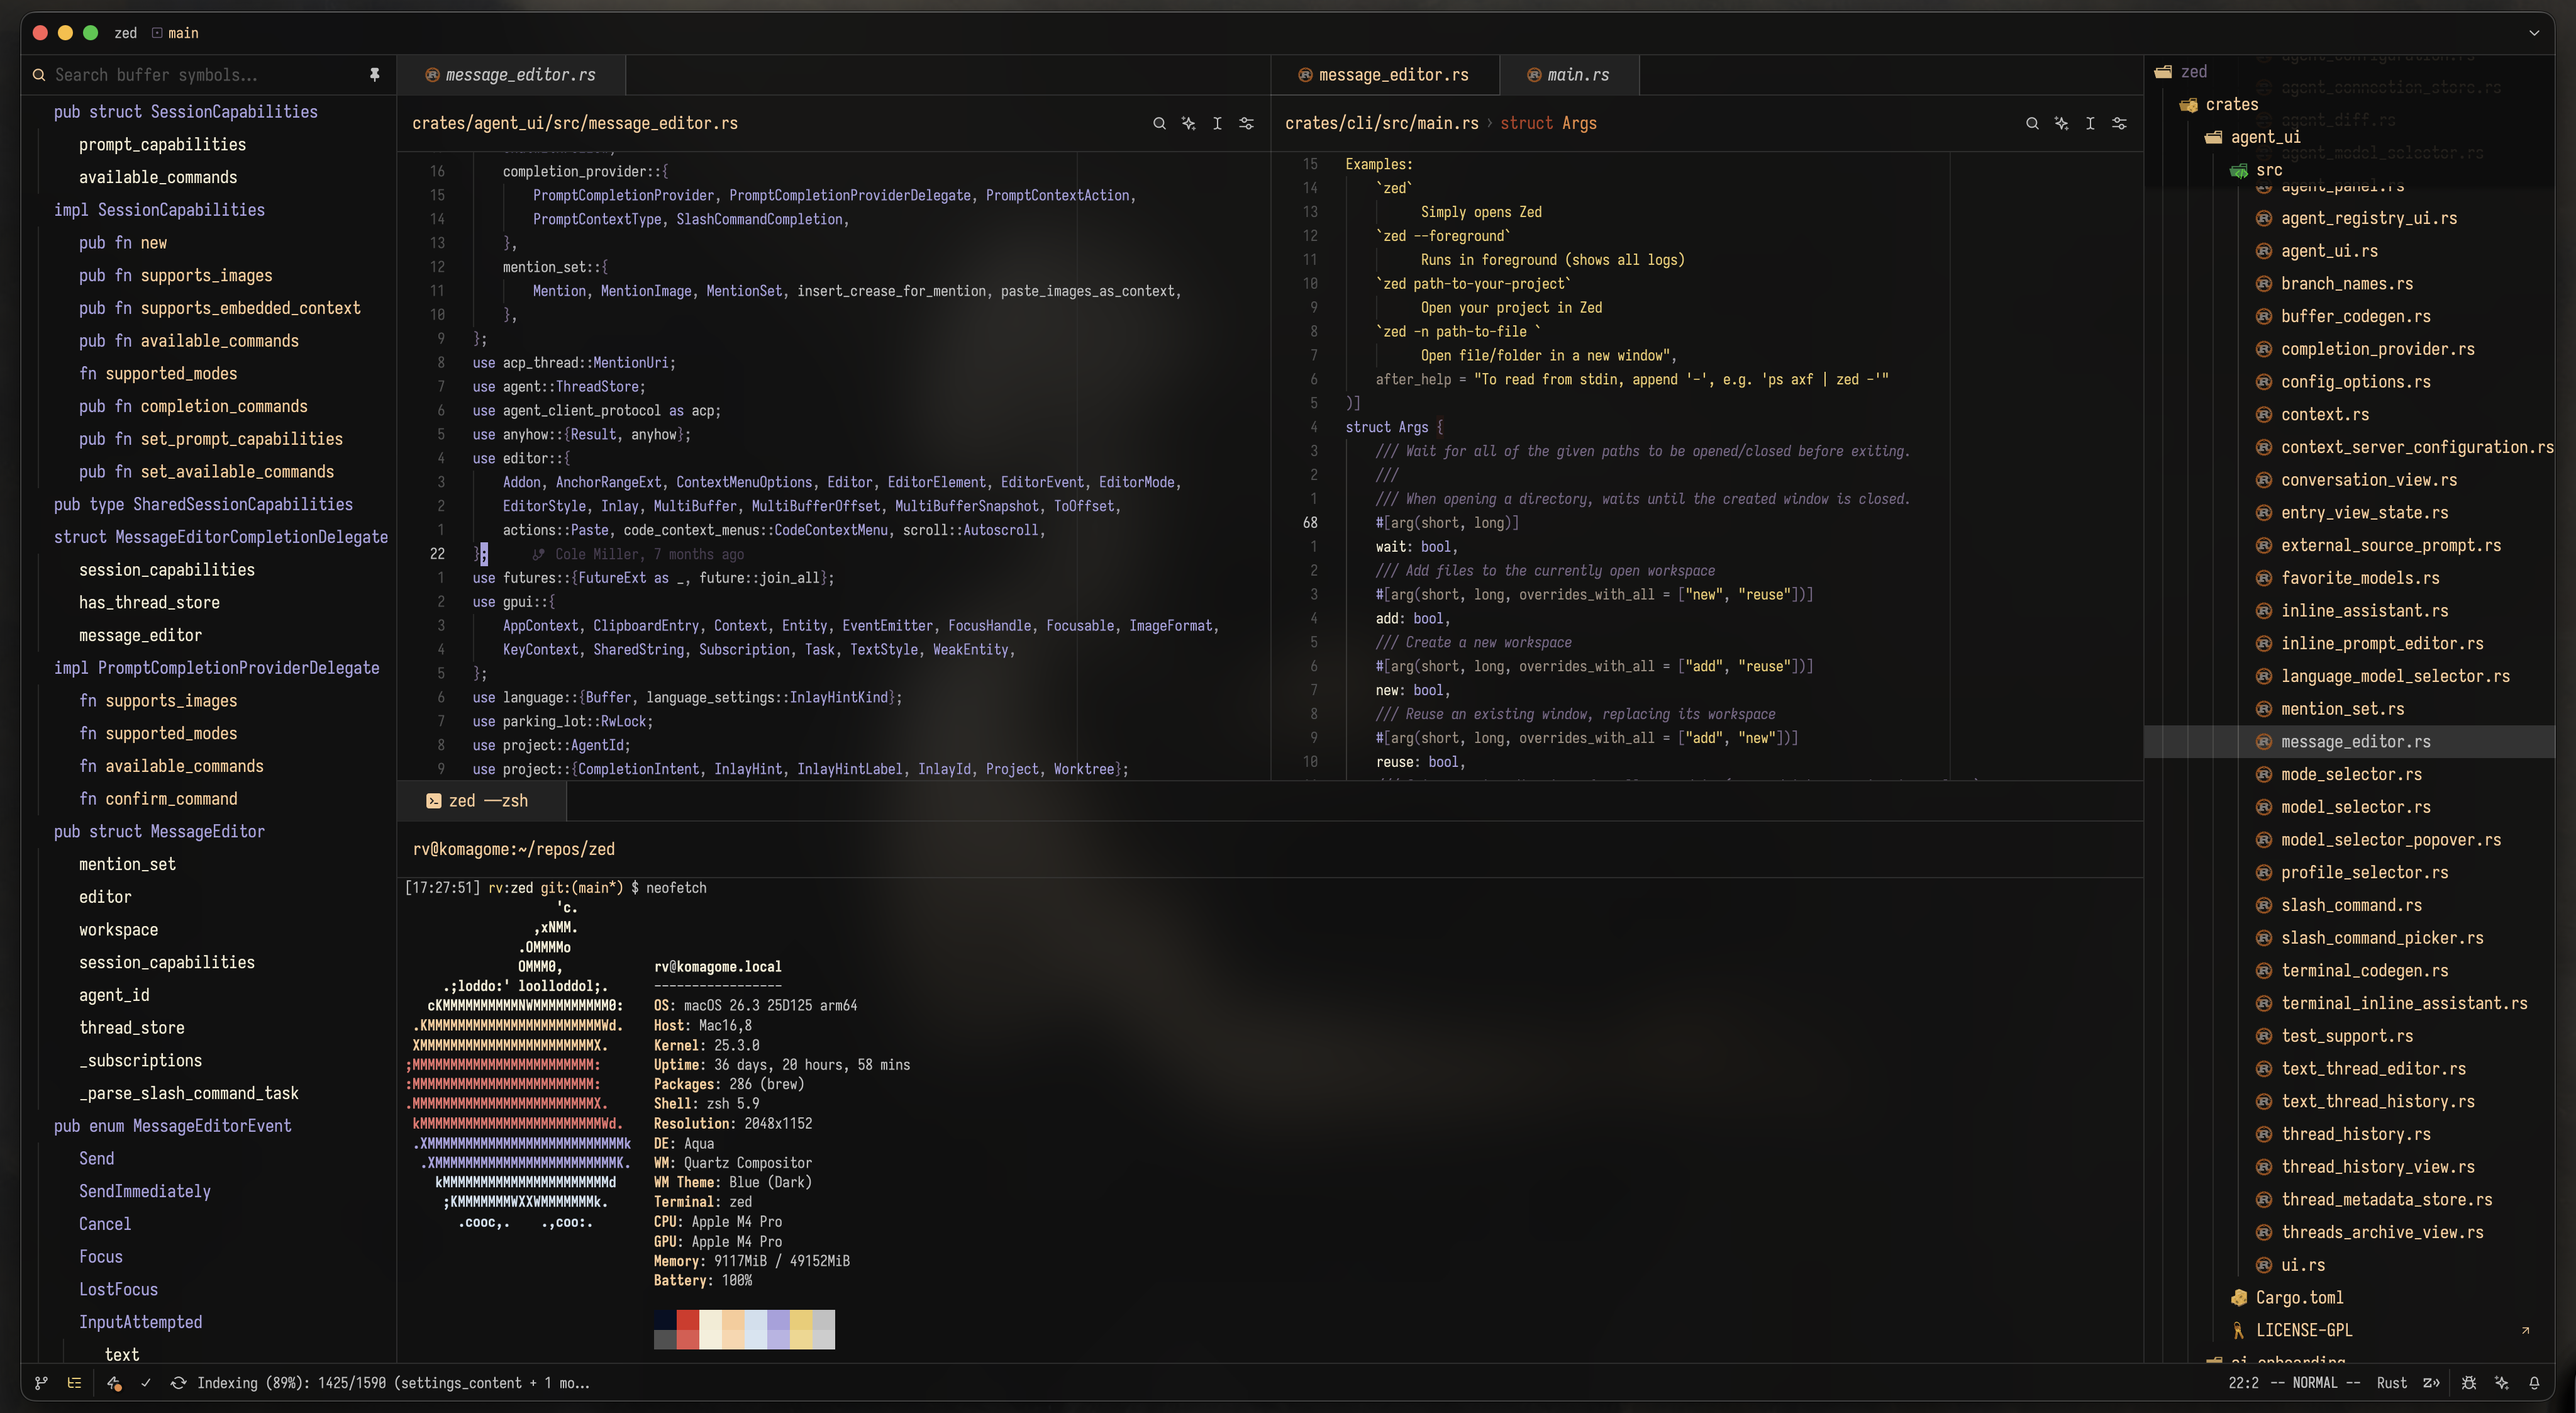Open title bar chevron menu at top right
Image resolution: width=2576 pixels, height=1413 pixels.
pyautogui.click(x=2534, y=33)
